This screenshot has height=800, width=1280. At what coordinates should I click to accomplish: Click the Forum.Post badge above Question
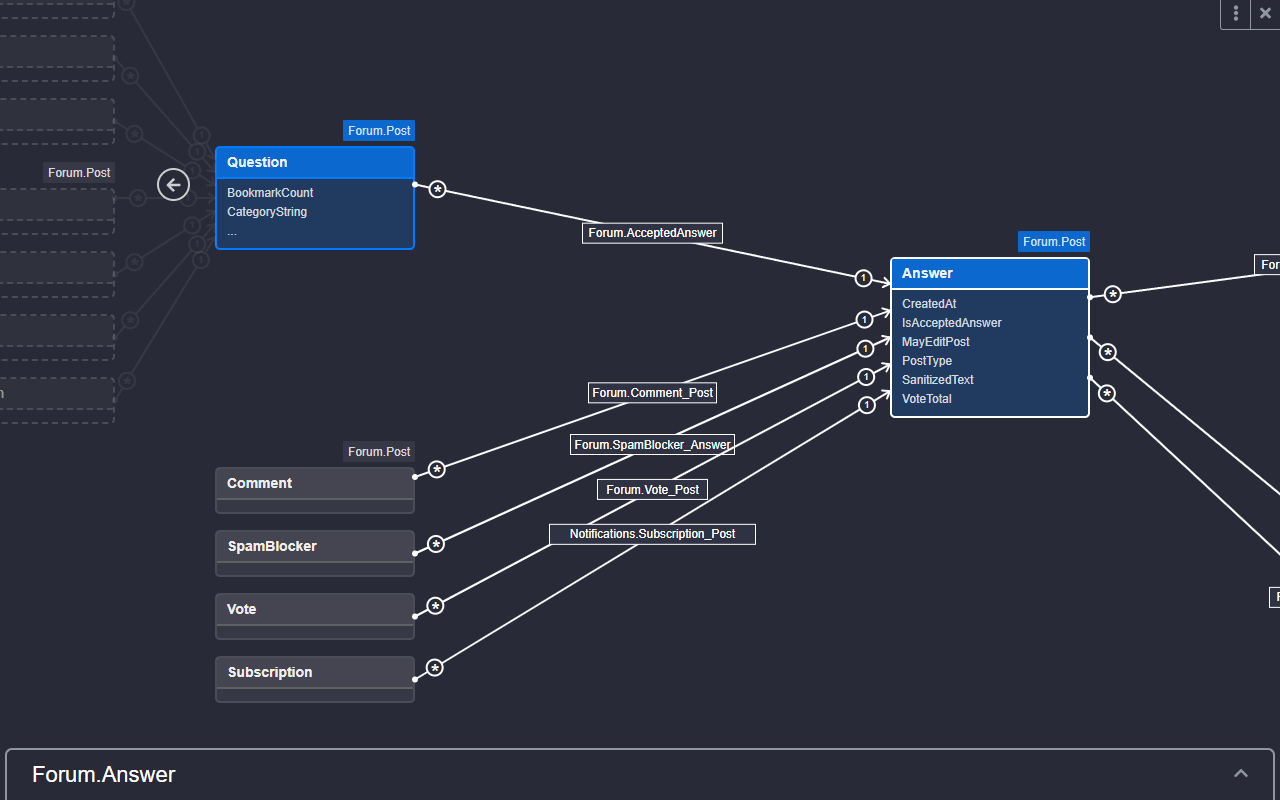click(379, 130)
